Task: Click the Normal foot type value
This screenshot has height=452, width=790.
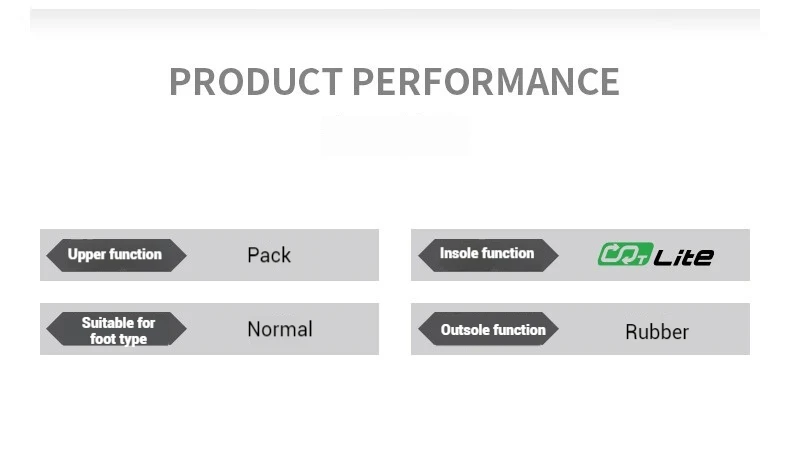Action: (280, 329)
